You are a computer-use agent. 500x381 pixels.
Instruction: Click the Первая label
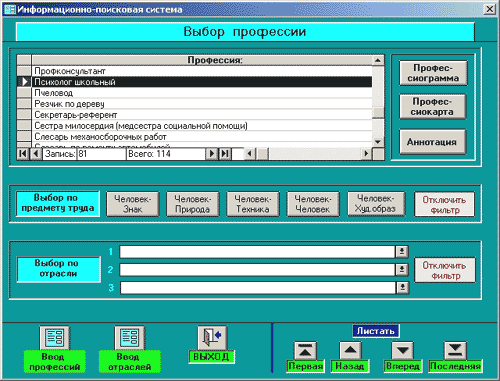[305, 366]
